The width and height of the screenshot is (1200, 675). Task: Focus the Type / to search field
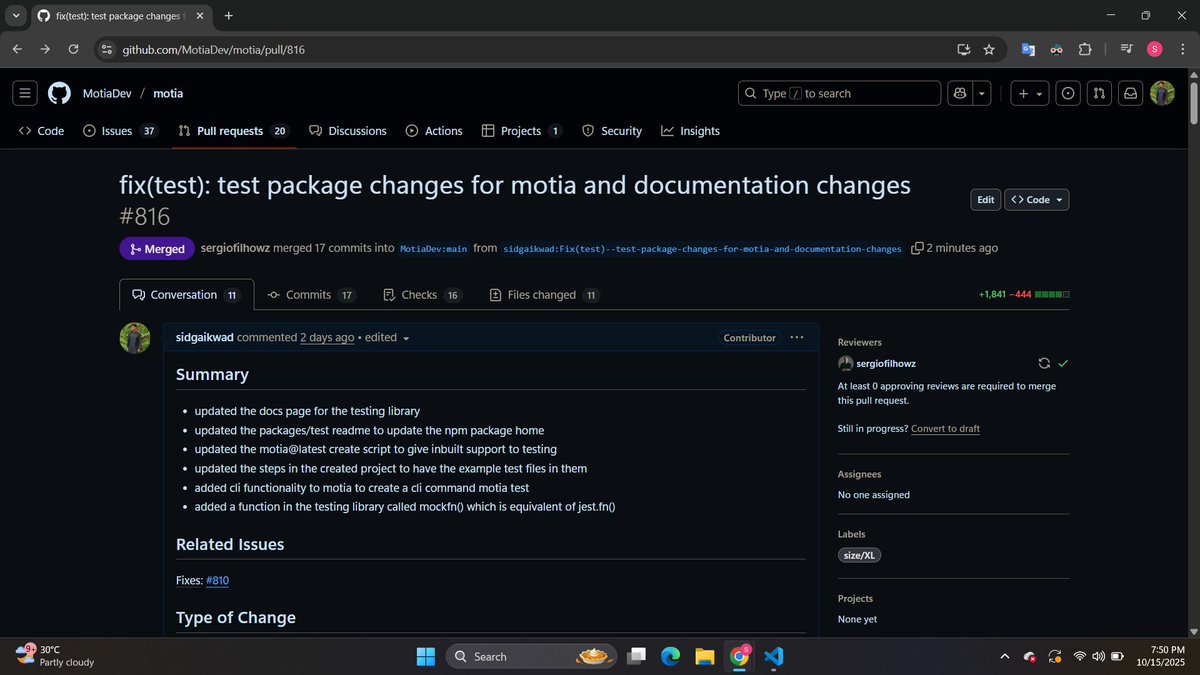pyautogui.click(x=840, y=93)
